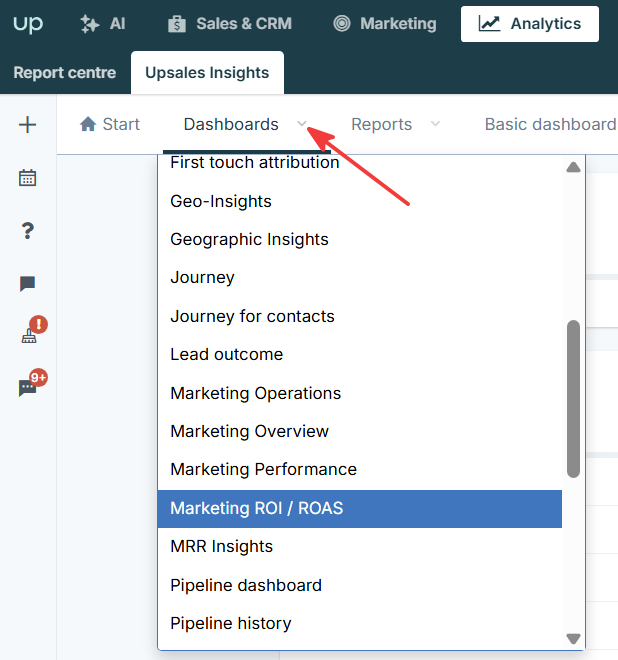Open the calendar icon in sidebar
This screenshot has height=660, width=618.
pyautogui.click(x=28, y=178)
